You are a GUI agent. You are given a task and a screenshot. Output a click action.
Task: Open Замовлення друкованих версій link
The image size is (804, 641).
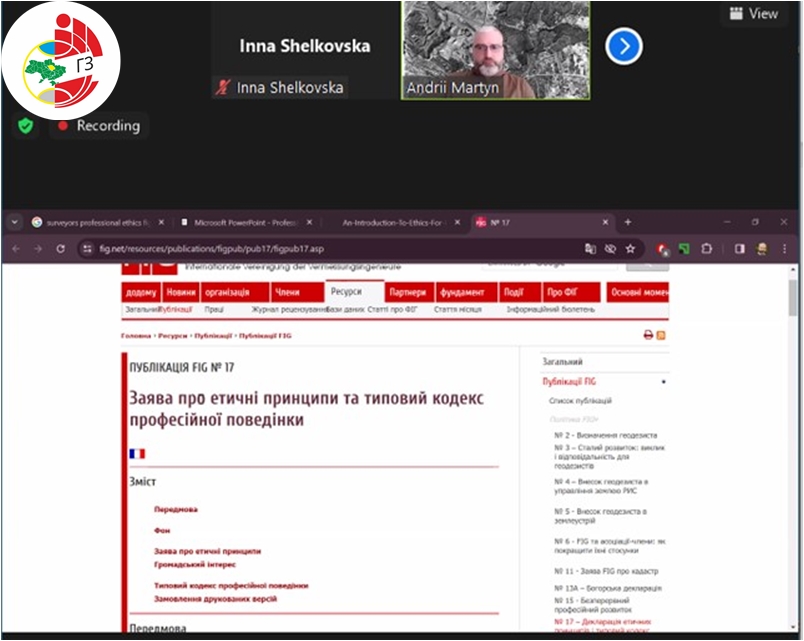[x=215, y=599]
